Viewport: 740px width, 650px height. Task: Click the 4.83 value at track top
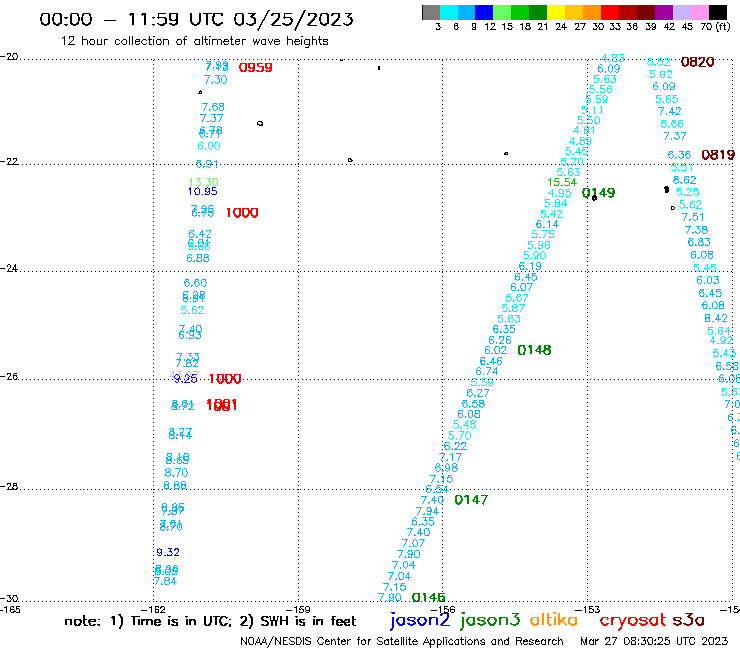coord(613,58)
